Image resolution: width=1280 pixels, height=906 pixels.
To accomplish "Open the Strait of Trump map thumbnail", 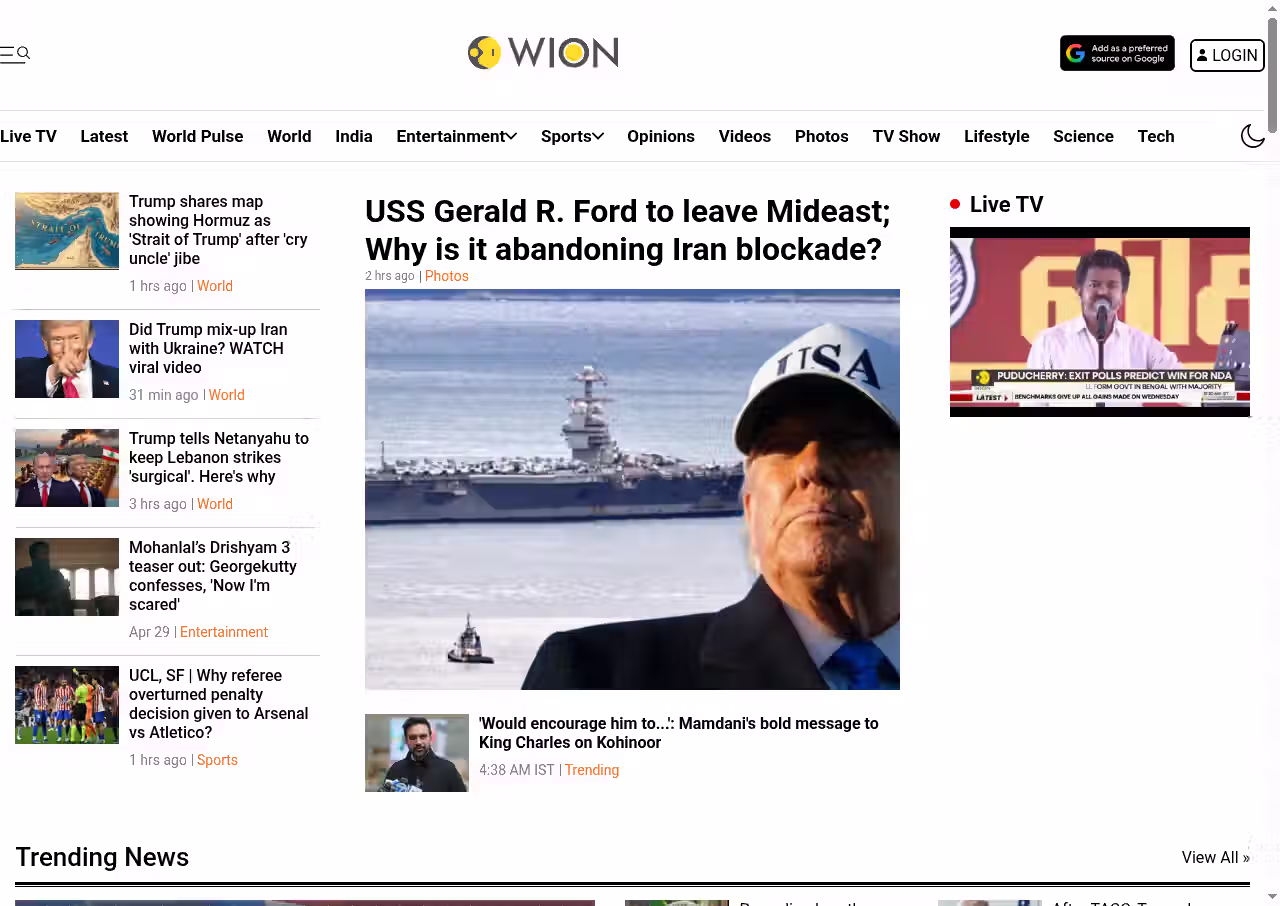I will (x=67, y=231).
